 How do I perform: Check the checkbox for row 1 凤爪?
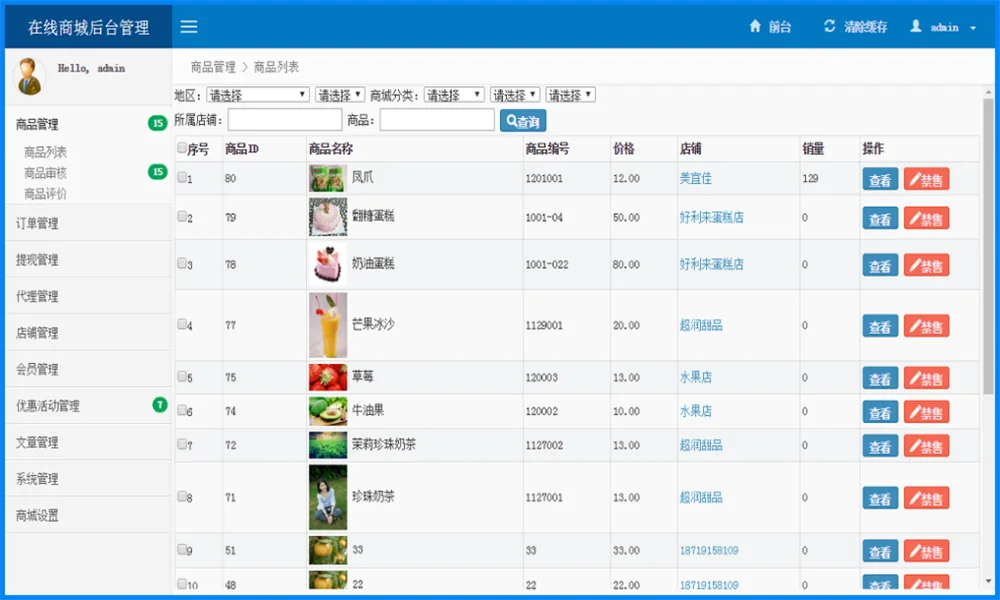182,177
